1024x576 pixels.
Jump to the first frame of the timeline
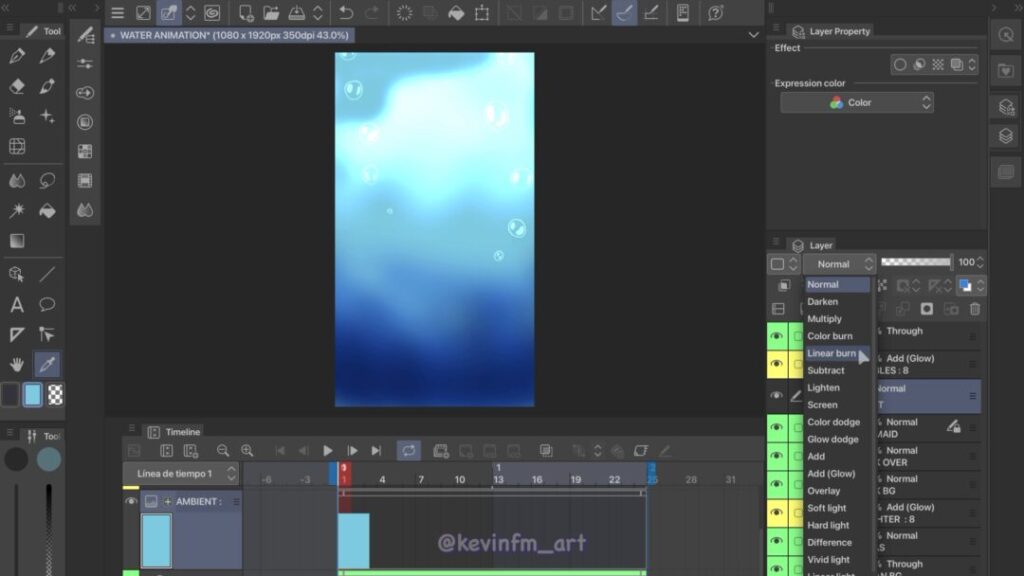tap(280, 451)
